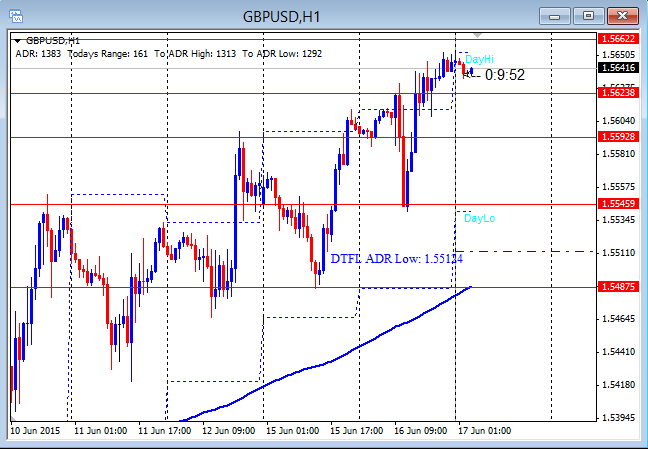Click the 12 Jun 09:00 time label

click(229, 431)
